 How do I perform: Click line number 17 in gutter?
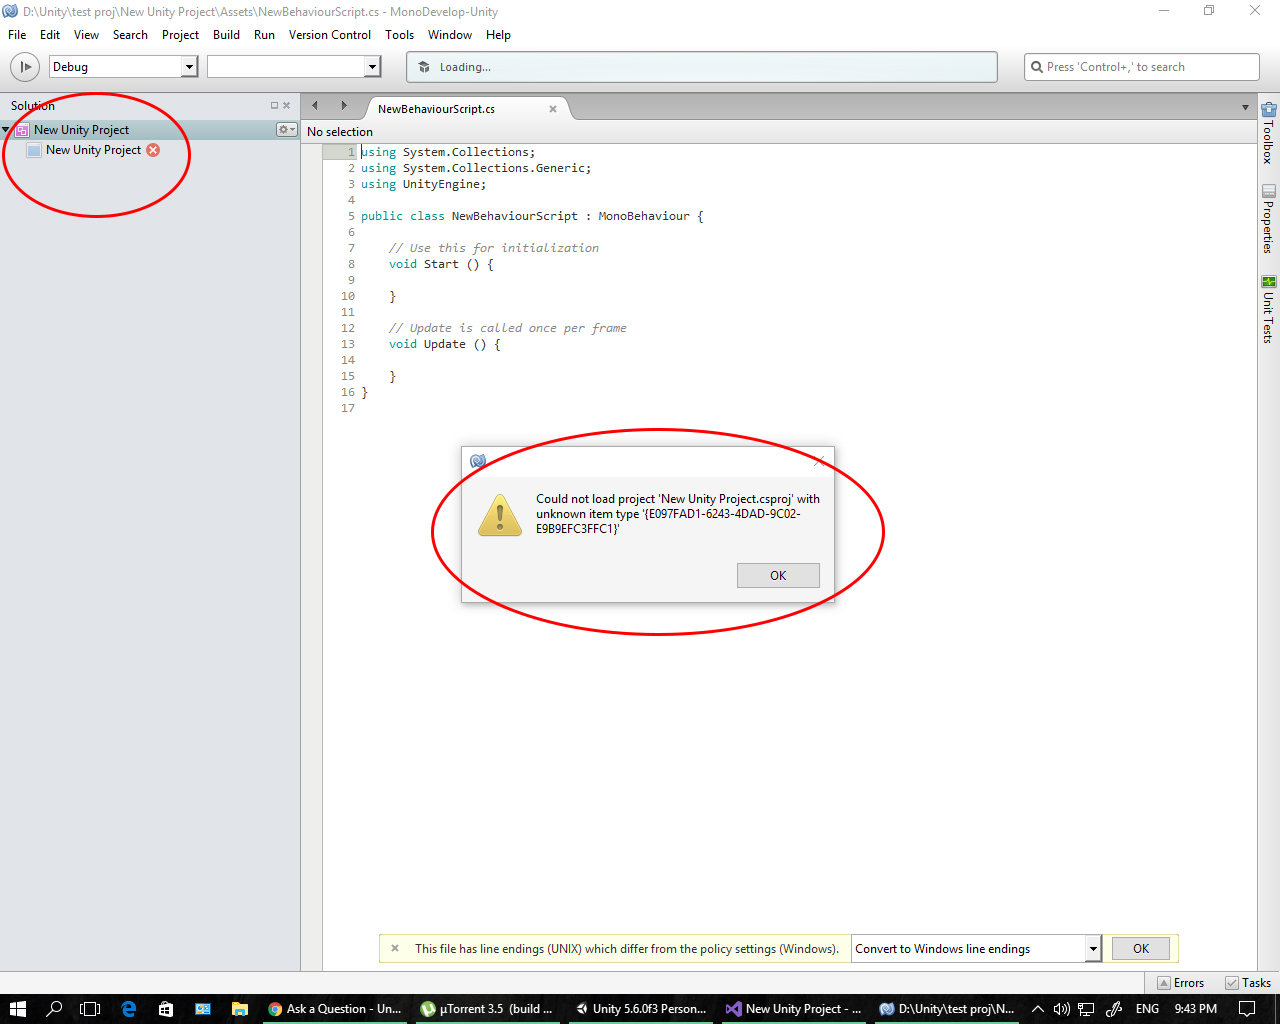(348, 408)
